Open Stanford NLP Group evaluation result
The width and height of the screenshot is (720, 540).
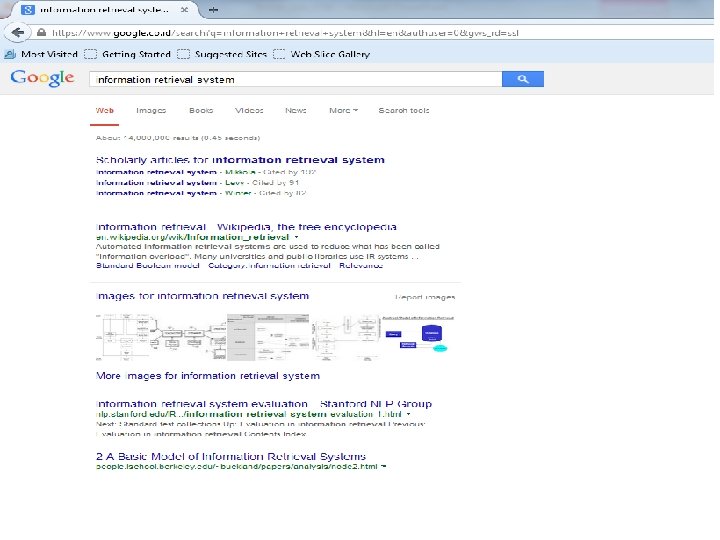tap(264, 404)
